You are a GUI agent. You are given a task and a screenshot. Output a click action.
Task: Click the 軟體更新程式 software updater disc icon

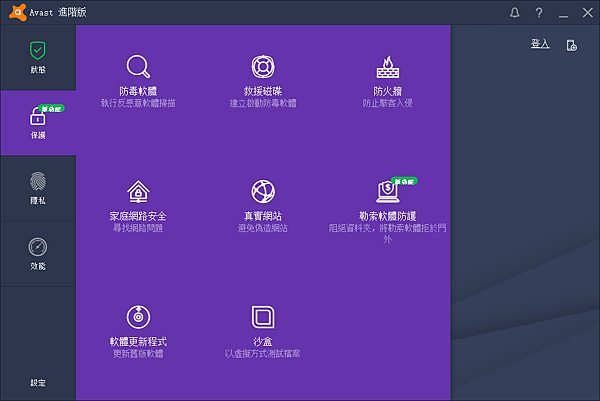pos(138,317)
